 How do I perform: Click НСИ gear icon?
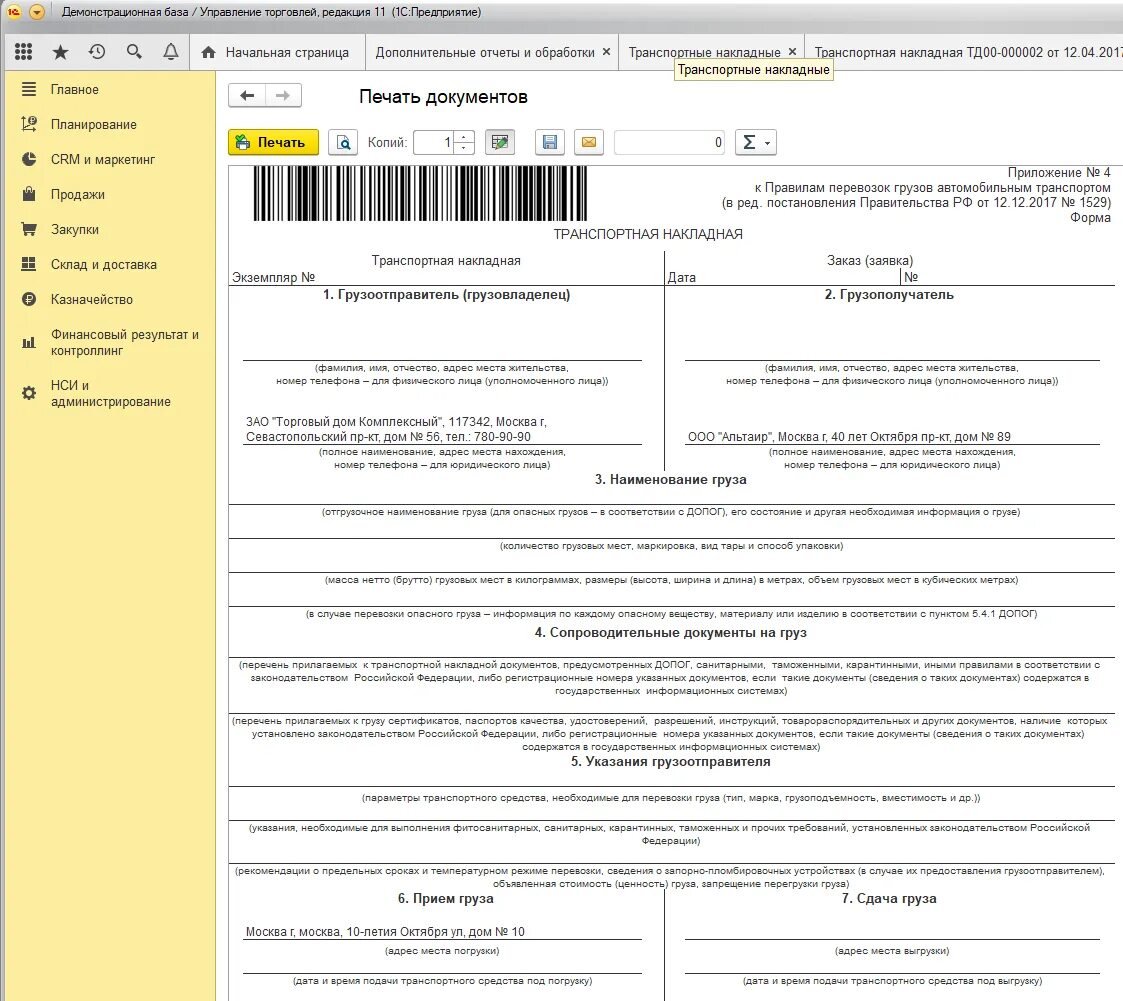coord(29,393)
